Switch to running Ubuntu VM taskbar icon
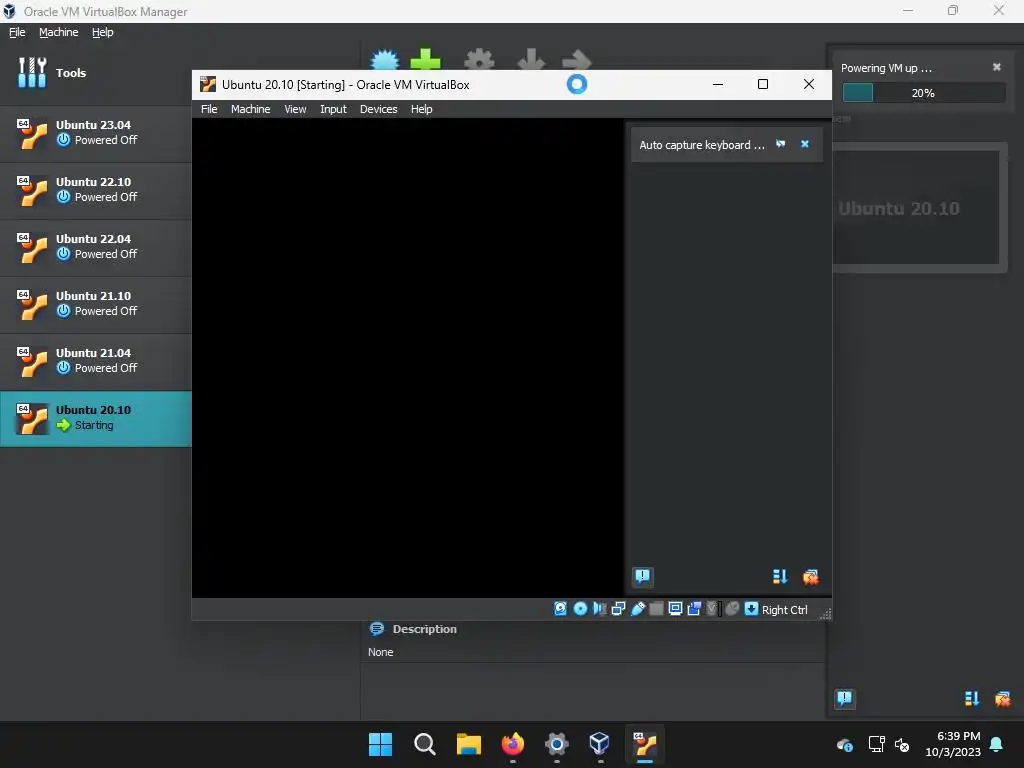Image resolution: width=1024 pixels, height=768 pixels. (645, 744)
